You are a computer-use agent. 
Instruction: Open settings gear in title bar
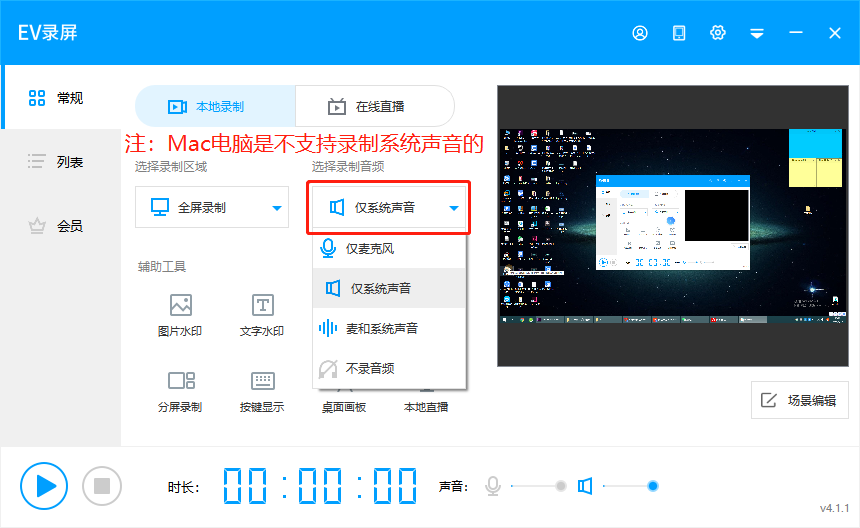coord(717,33)
